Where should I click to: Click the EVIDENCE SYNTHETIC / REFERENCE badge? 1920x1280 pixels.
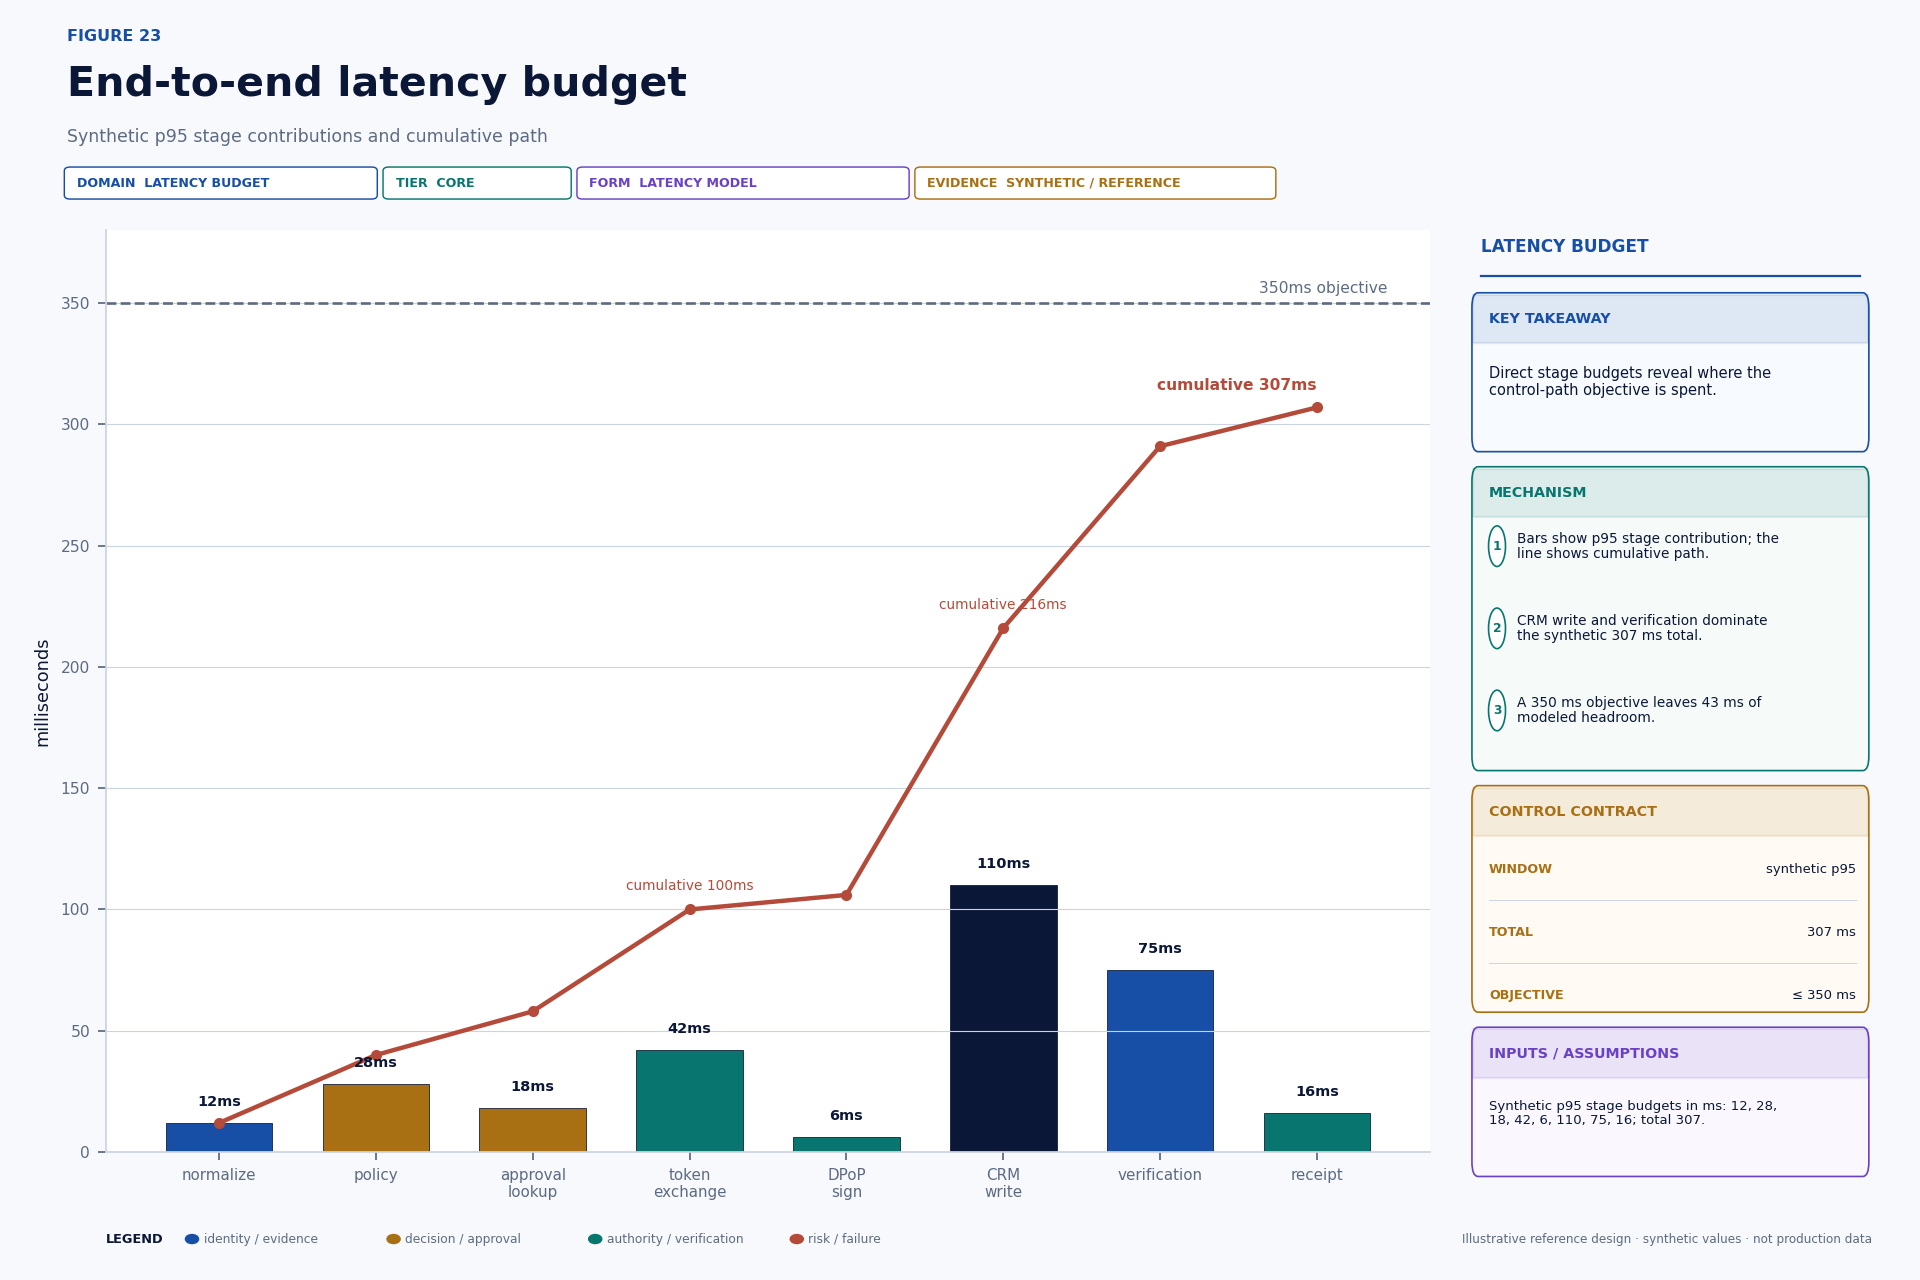tap(1095, 183)
